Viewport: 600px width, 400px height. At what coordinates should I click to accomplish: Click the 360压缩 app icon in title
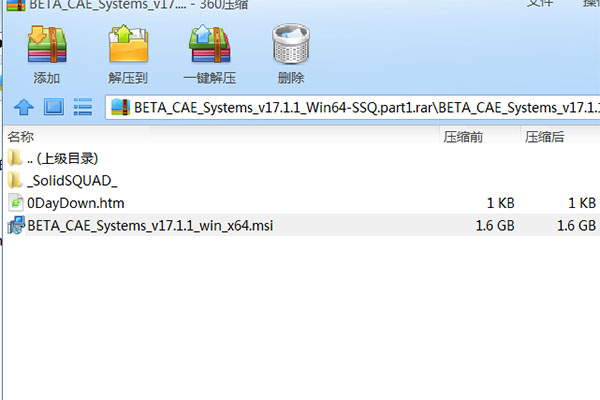coord(16,5)
